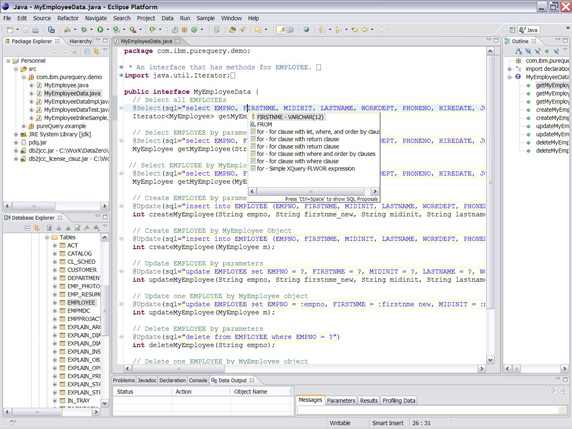Collapse the src folder node
The image size is (572, 429).
[x=16, y=69]
